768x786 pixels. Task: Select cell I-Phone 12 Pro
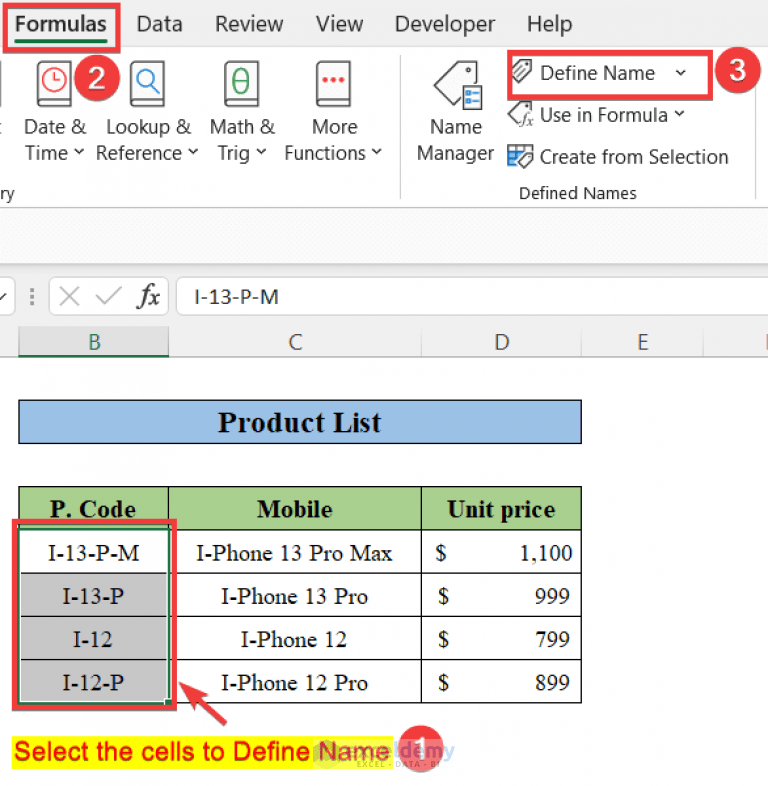point(295,682)
